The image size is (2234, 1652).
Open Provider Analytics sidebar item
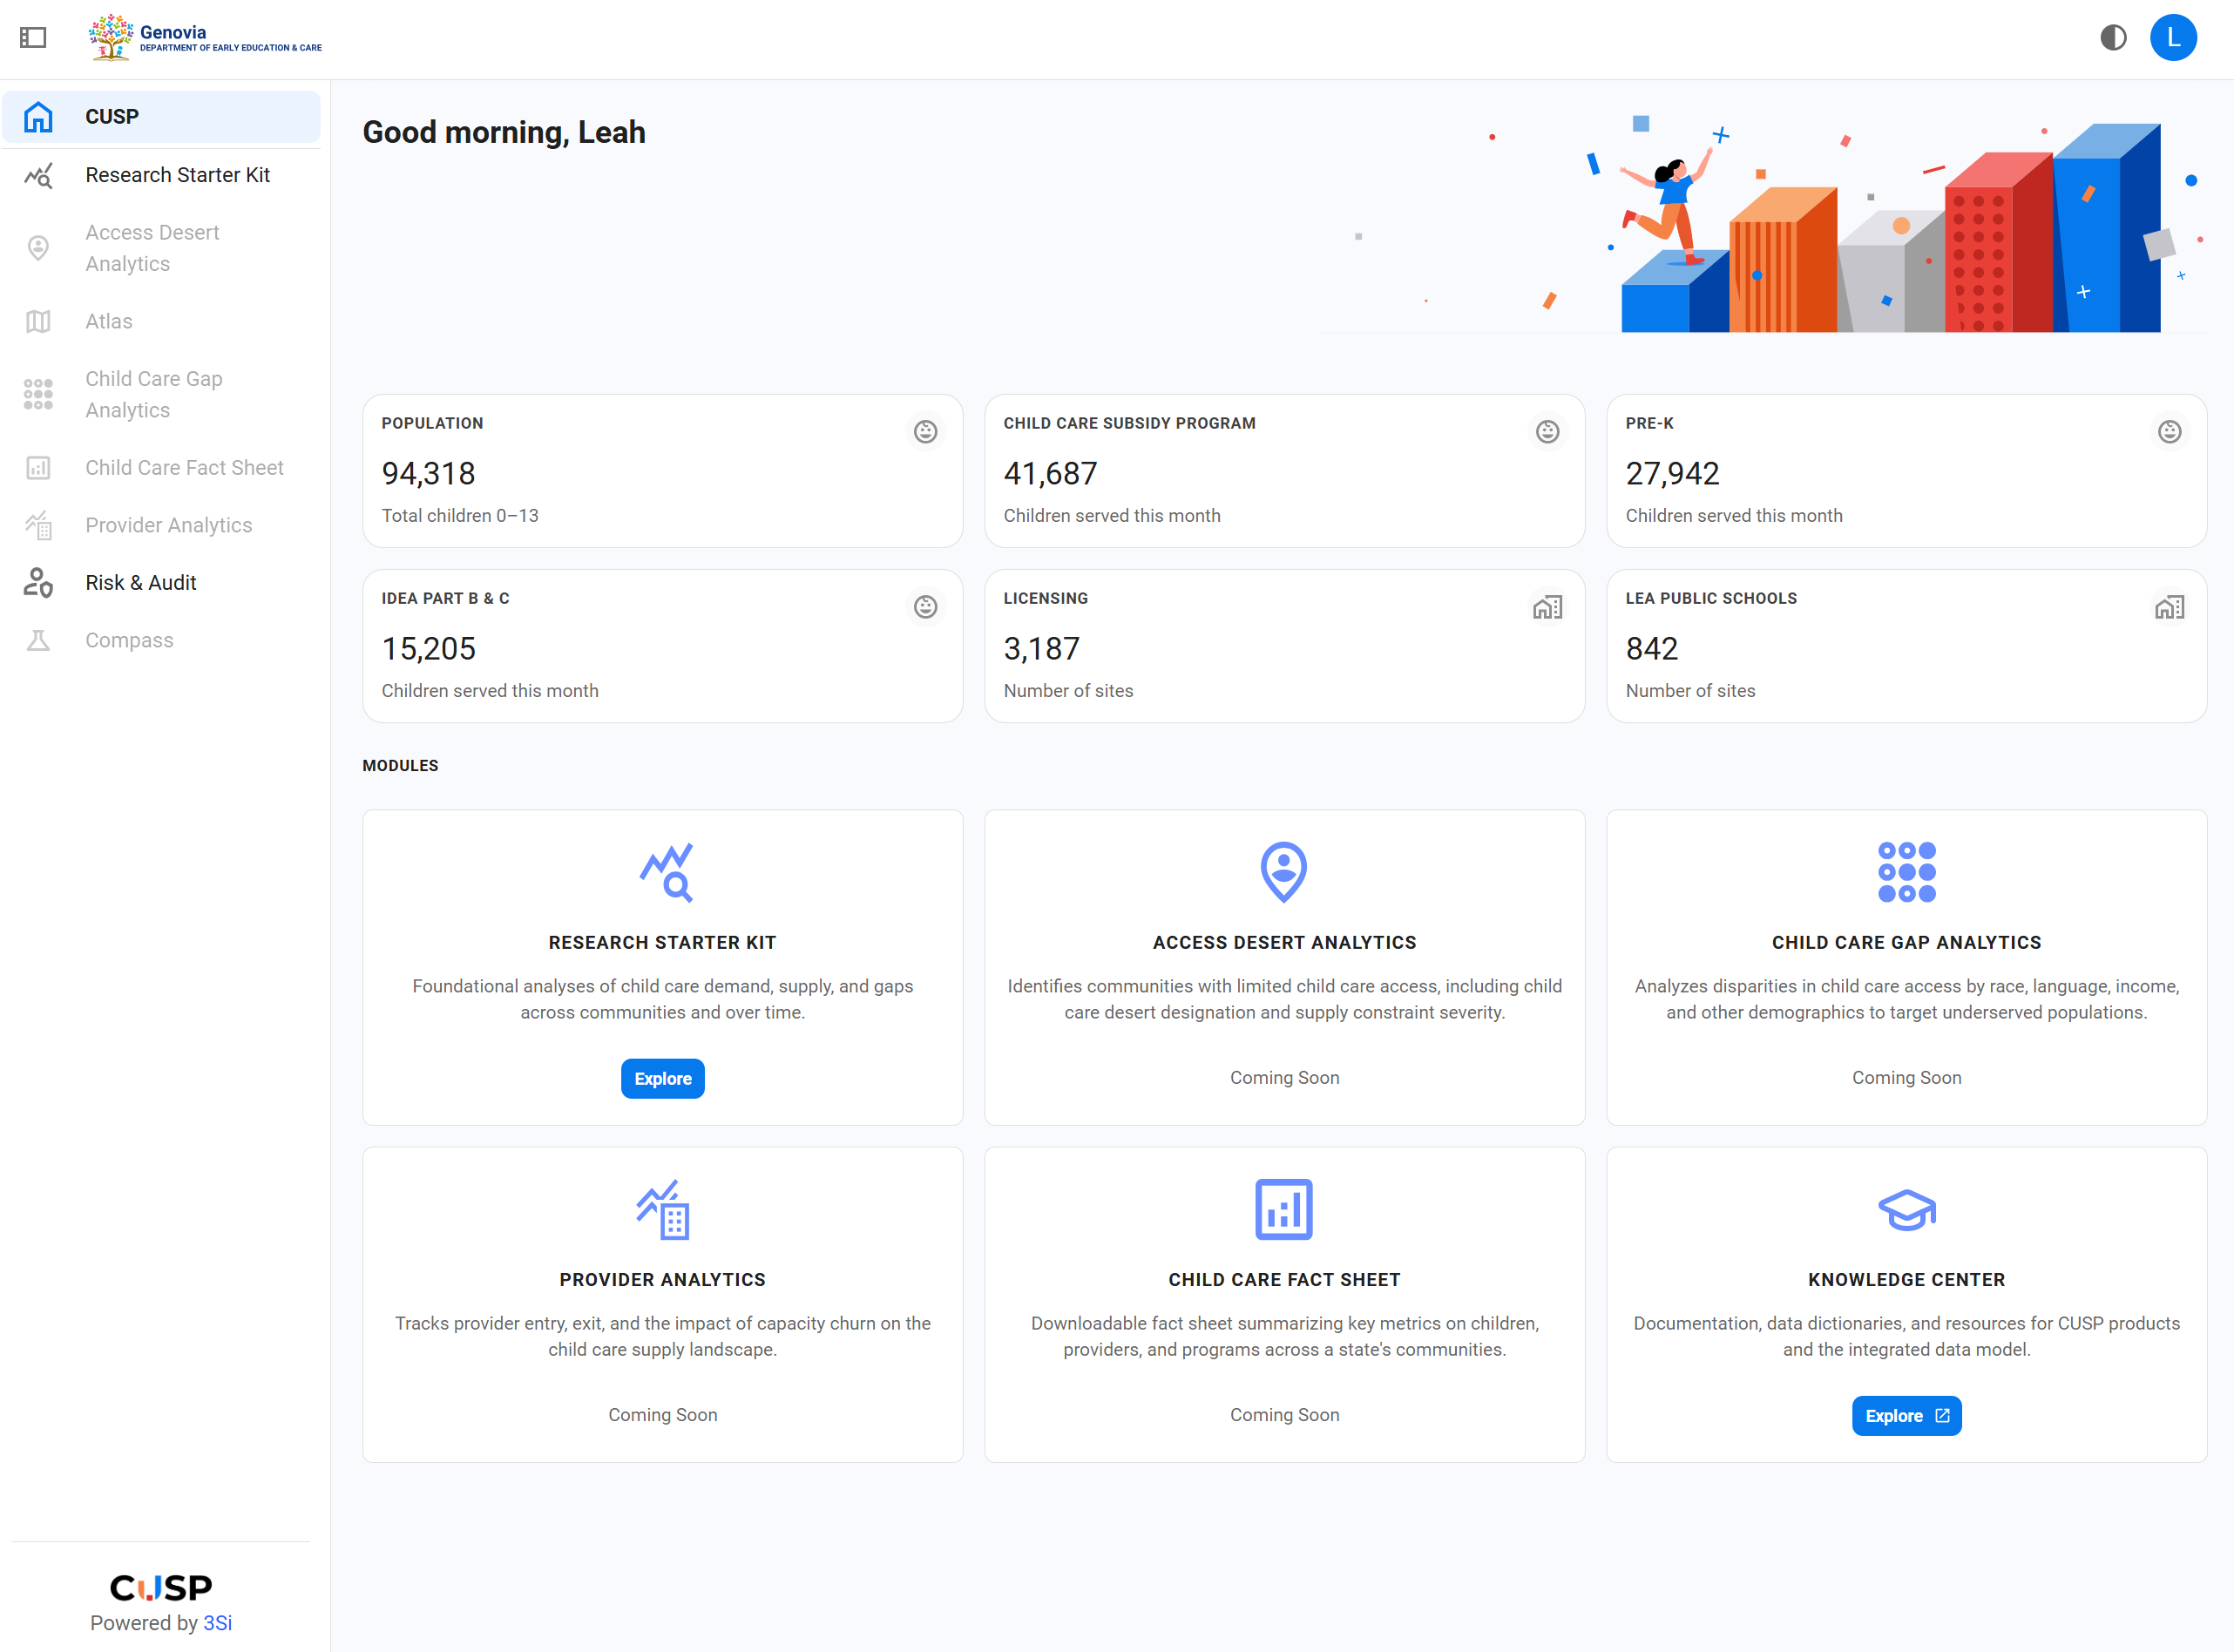[x=161, y=525]
